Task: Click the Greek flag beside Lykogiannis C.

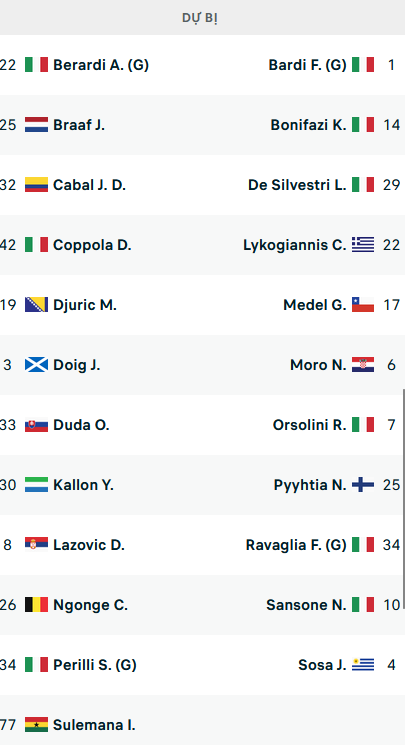Action: coord(363,244)
